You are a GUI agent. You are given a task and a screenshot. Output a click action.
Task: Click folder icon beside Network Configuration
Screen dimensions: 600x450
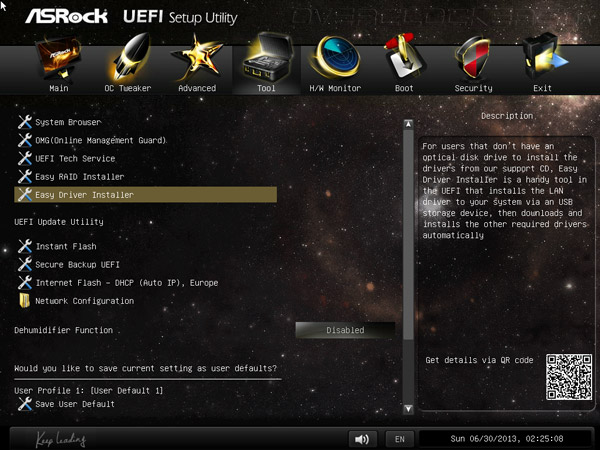pyautogui.click(x=25, y=301)
